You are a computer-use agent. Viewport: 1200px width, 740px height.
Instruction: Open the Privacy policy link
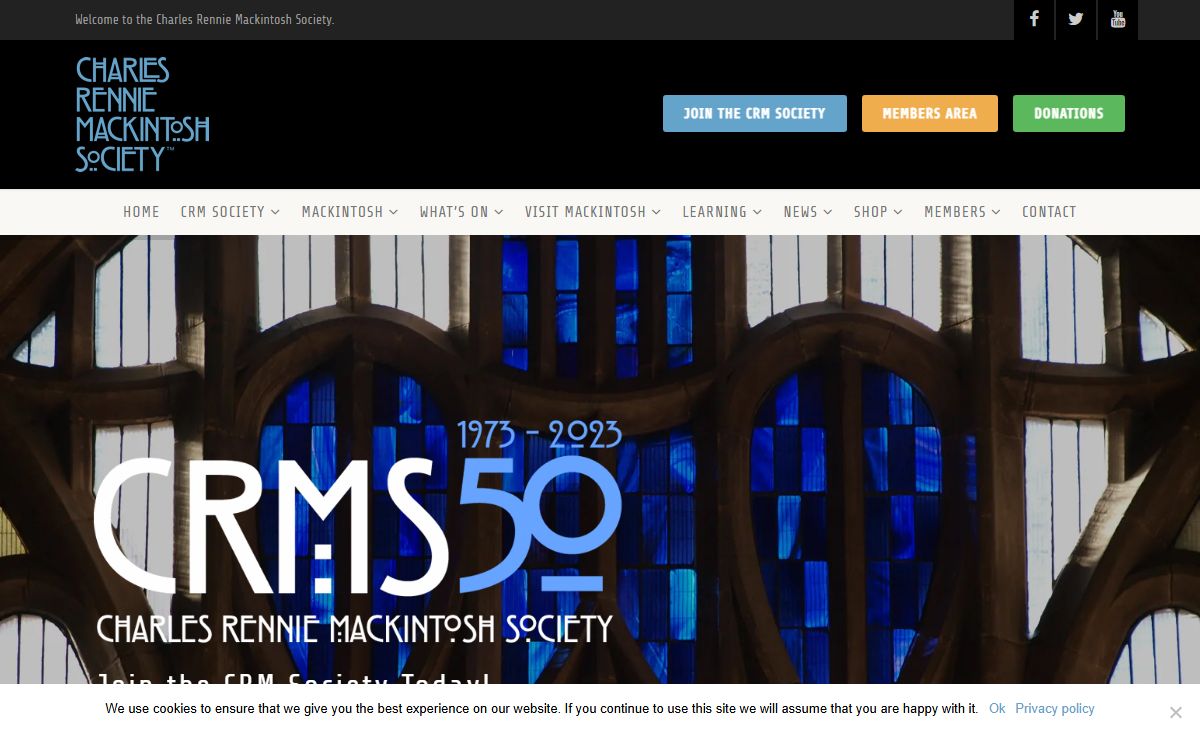(x=1055, y=708)
